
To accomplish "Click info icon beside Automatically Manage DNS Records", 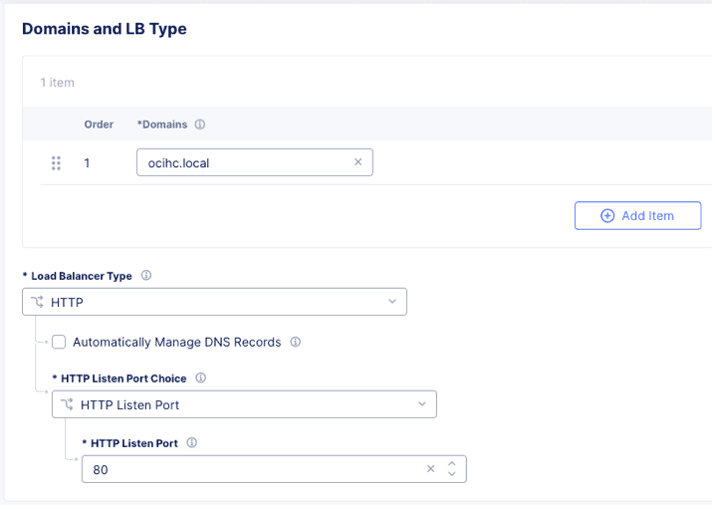I will tap(295, 342).
